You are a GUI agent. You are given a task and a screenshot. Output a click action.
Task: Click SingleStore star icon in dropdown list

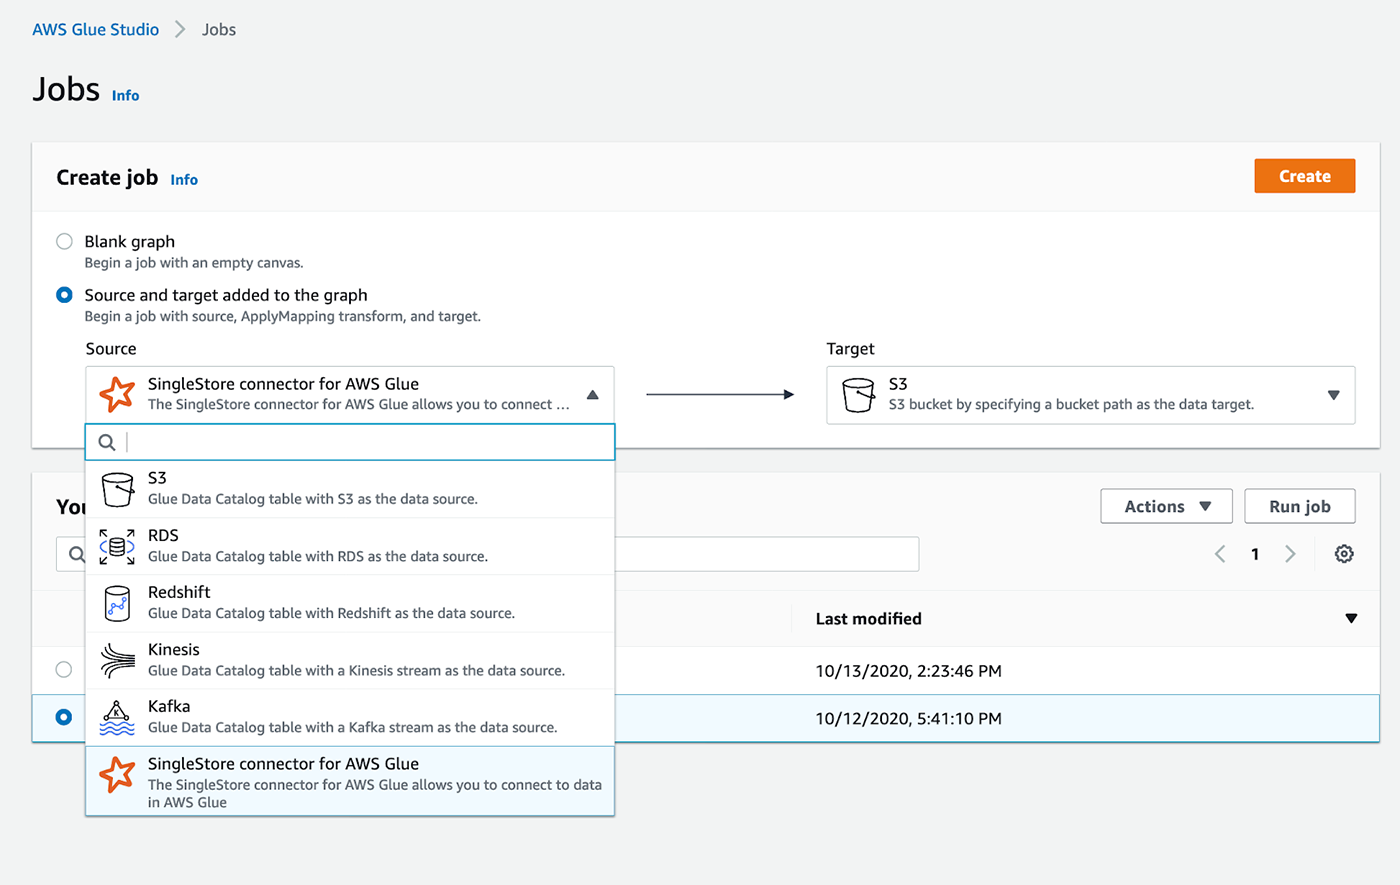tap(117, 774)
